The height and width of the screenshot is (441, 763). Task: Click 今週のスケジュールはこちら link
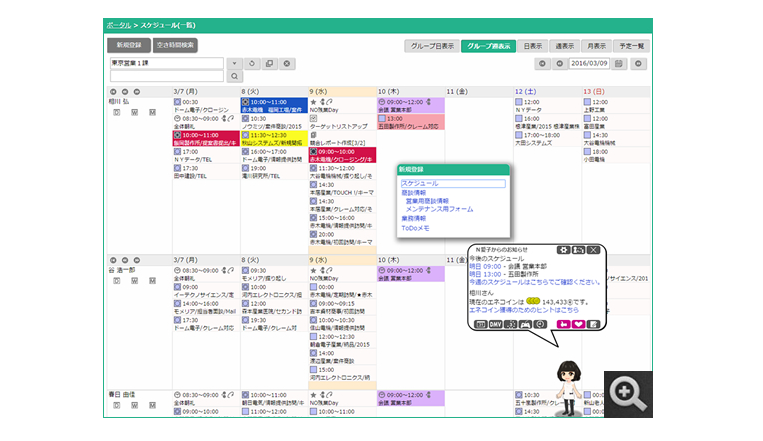(x=534, y=282)
